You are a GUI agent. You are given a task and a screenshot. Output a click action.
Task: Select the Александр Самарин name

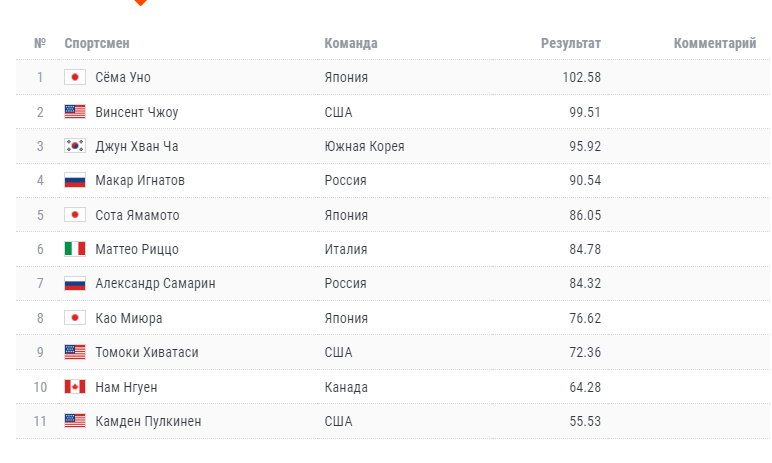coord(155,284)
